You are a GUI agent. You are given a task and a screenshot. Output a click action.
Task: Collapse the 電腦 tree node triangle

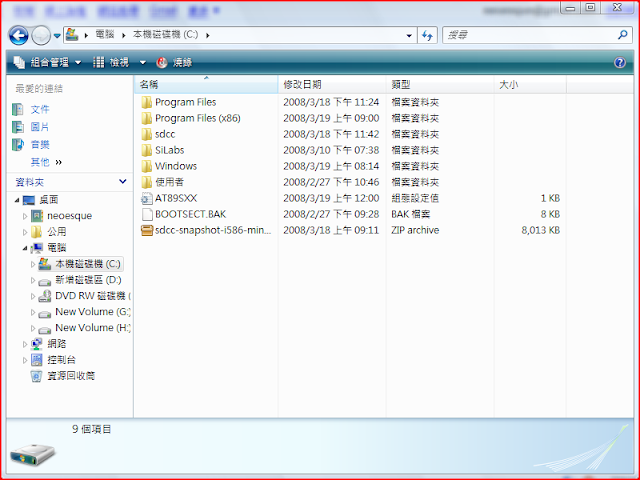pyautogui.click(x=25, y=248)
